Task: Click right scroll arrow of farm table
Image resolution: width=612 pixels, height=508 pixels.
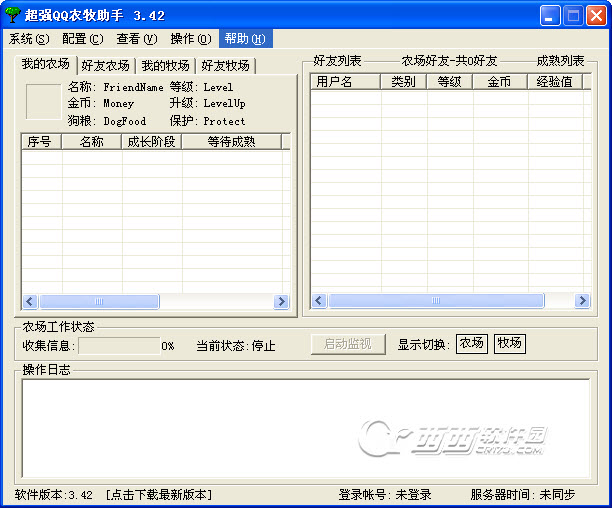Action: pyautogui.click(x=281, y=302)
